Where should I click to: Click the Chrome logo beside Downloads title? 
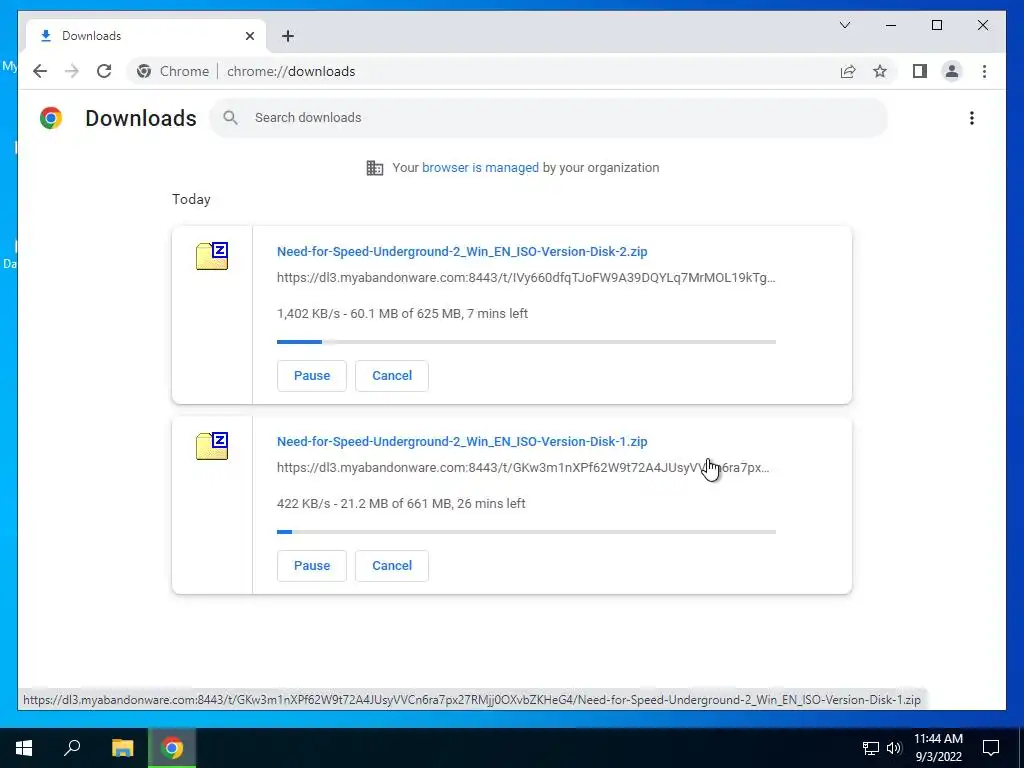click(51, 118)
